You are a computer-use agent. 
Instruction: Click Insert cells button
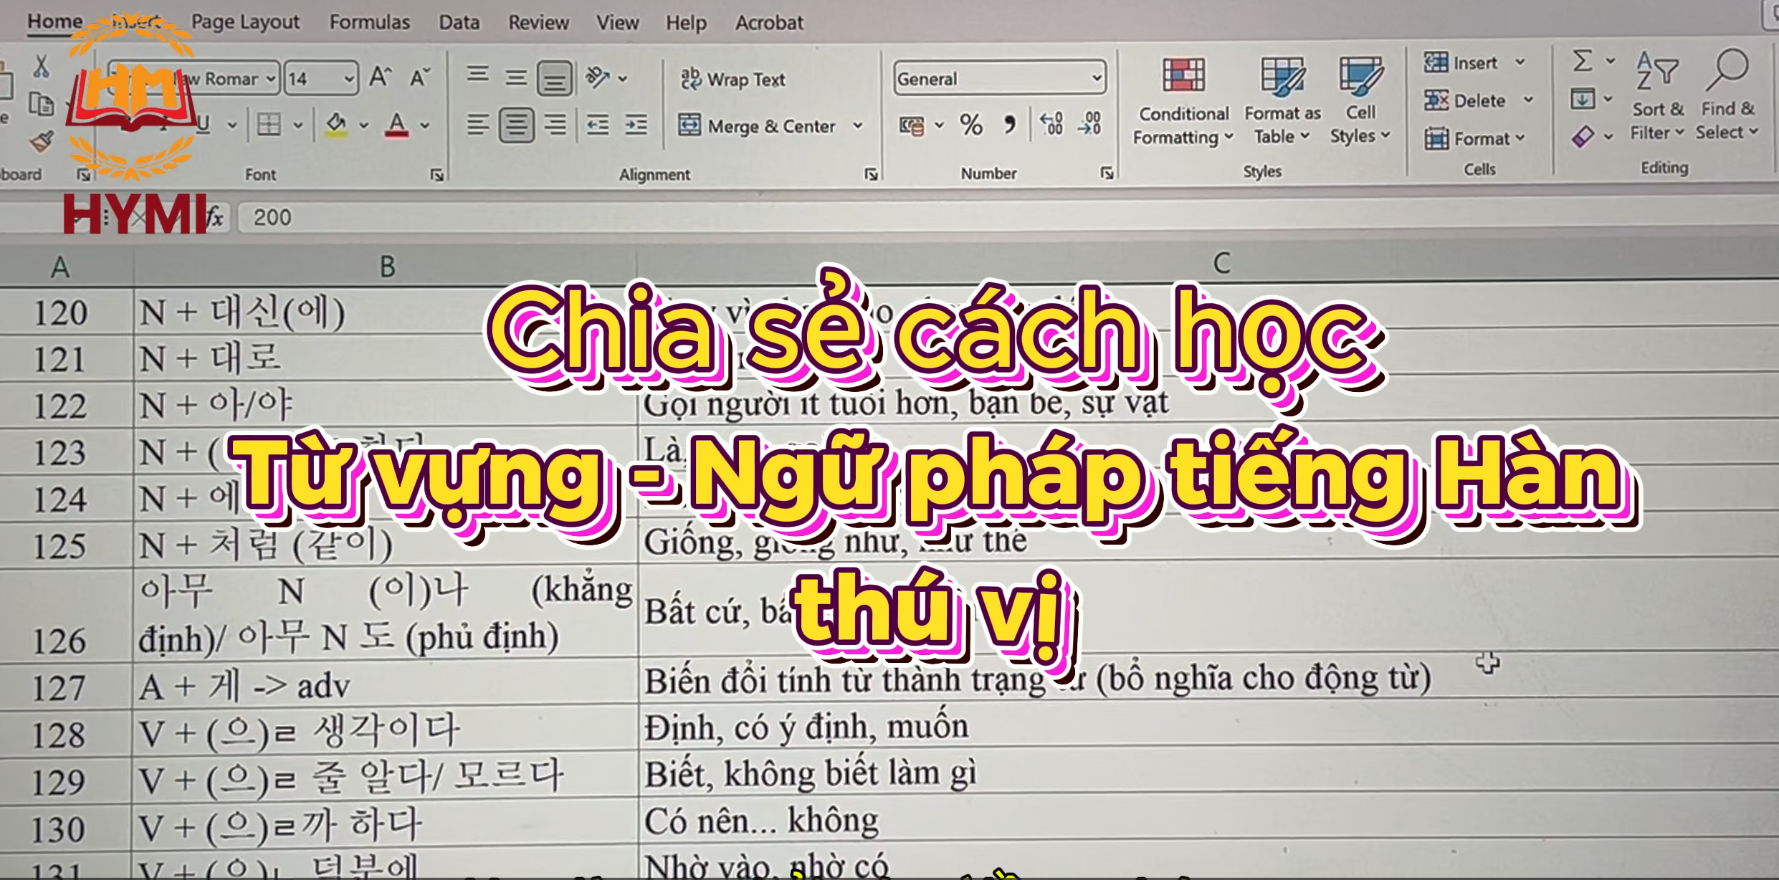(1461, 63)
